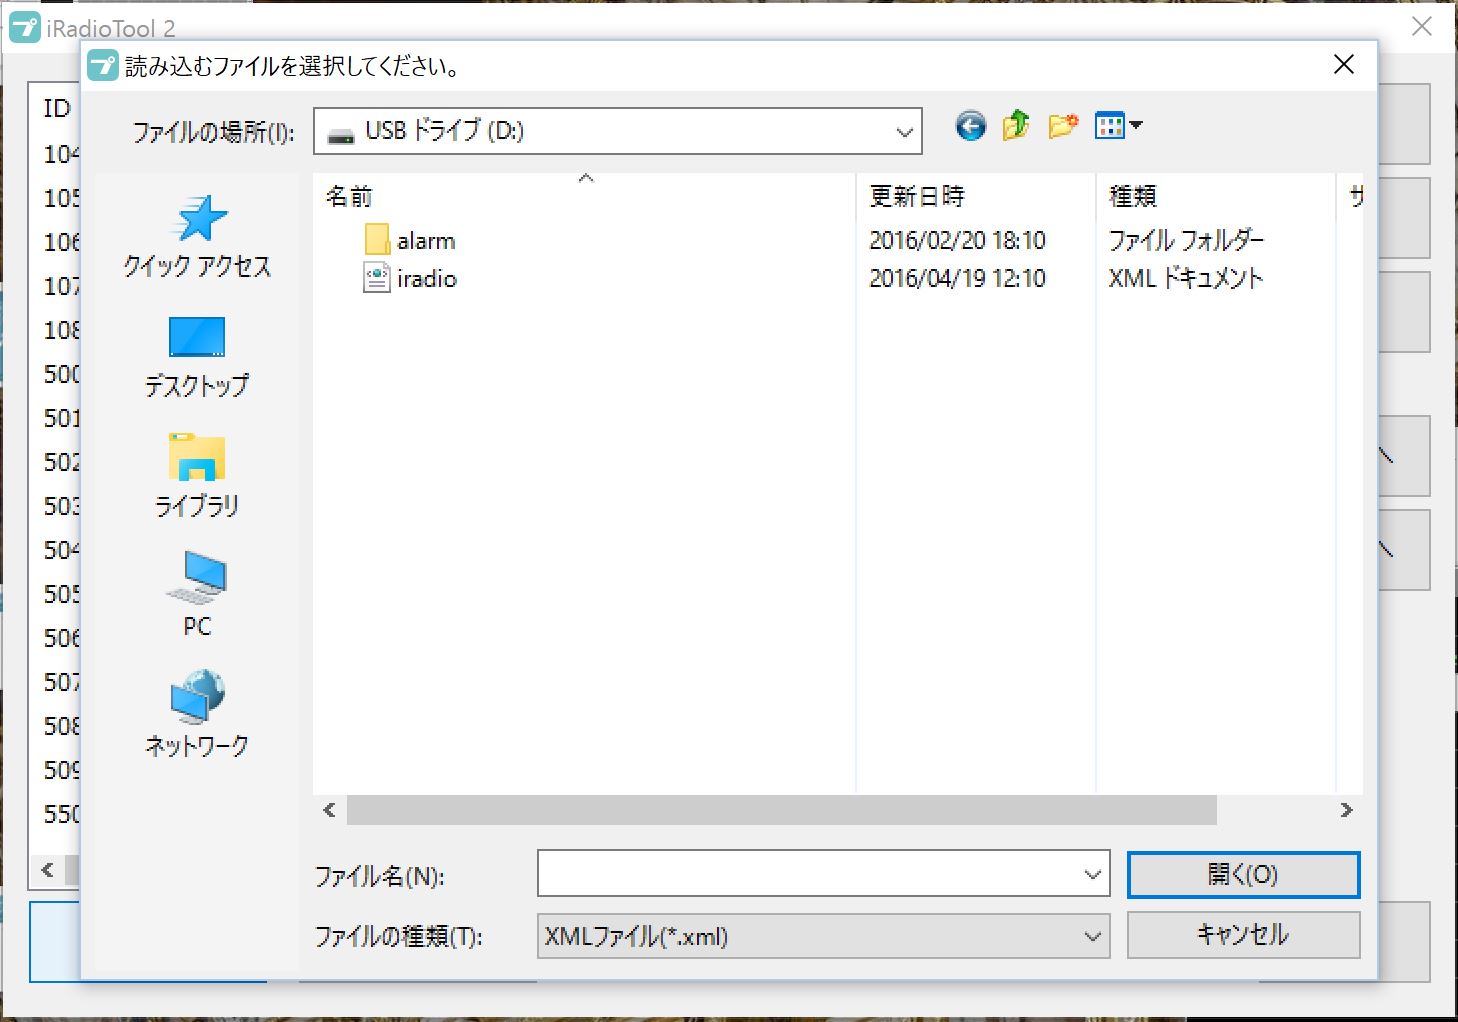The image size is (1458, 1022).
Task: Select the alarm folder icon
Action: (x=377, y=240)
